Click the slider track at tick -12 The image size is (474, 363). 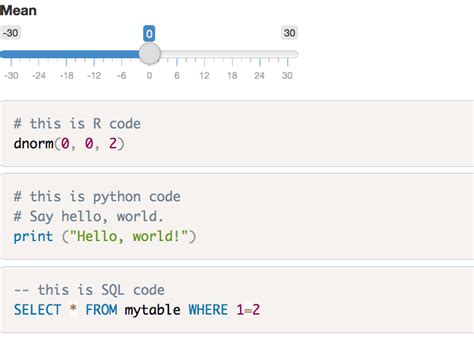(94, 54)
